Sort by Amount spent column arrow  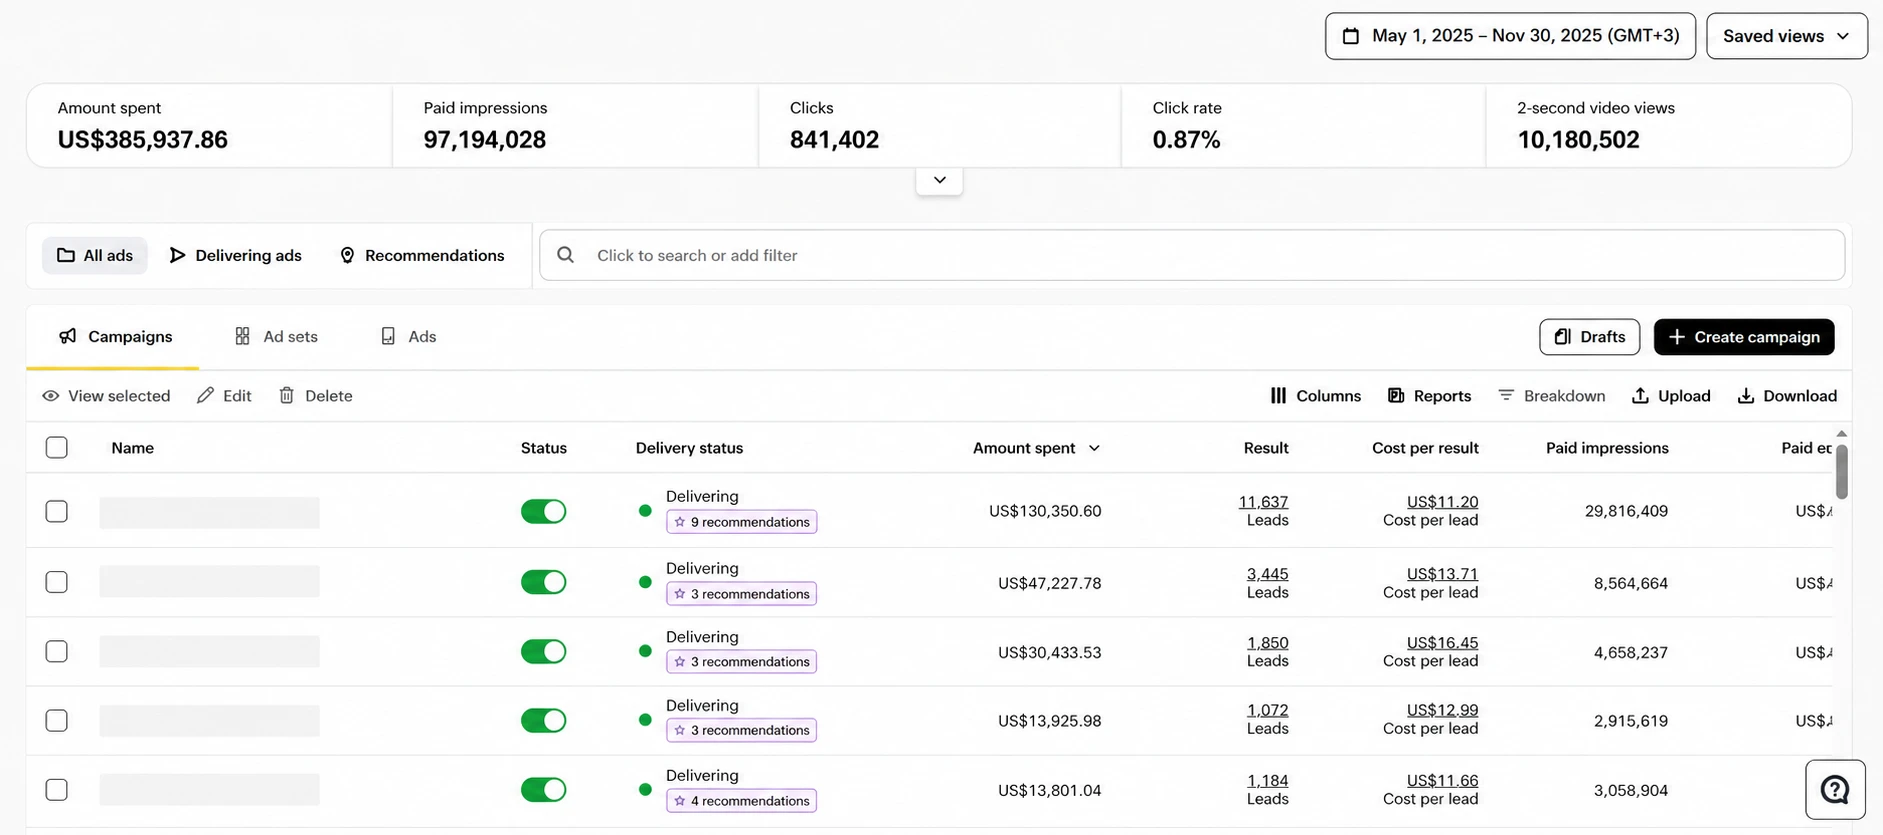pos(1094,448)
